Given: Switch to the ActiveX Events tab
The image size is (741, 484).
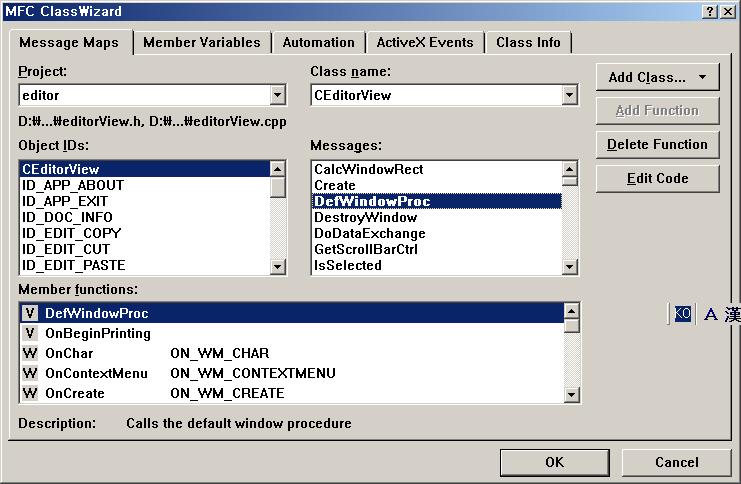Looking at the screenshot, I should (x=425, y=43).
